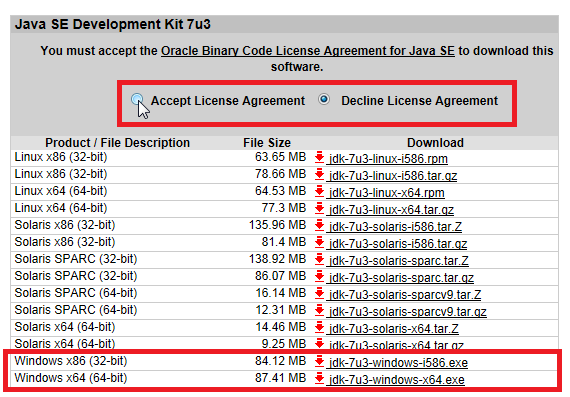Click the 'Product / File Description' column header
Image resolution: width=570 pixels, height=397 pixels.
(117, 143)
